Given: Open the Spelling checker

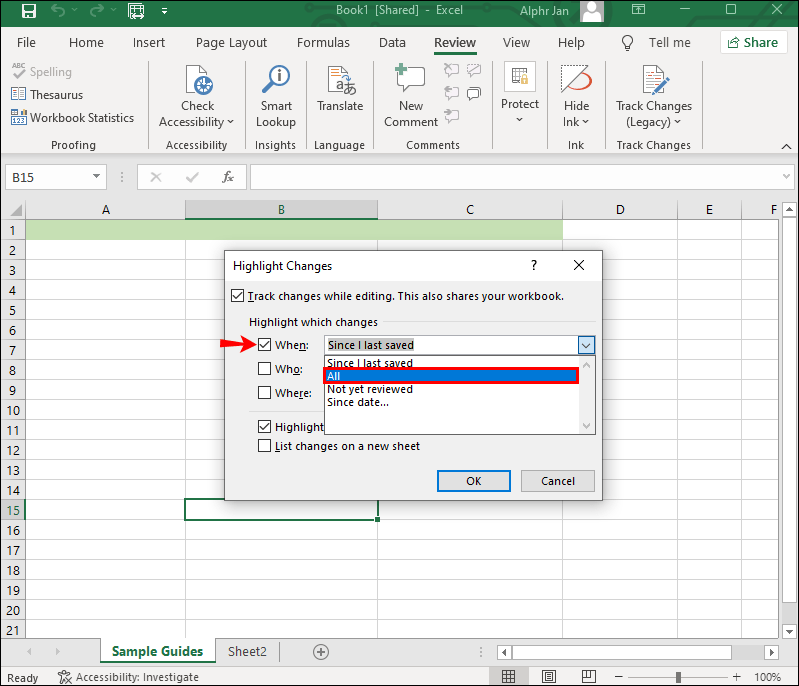Looking at the screenshot, I should point(42,72).
